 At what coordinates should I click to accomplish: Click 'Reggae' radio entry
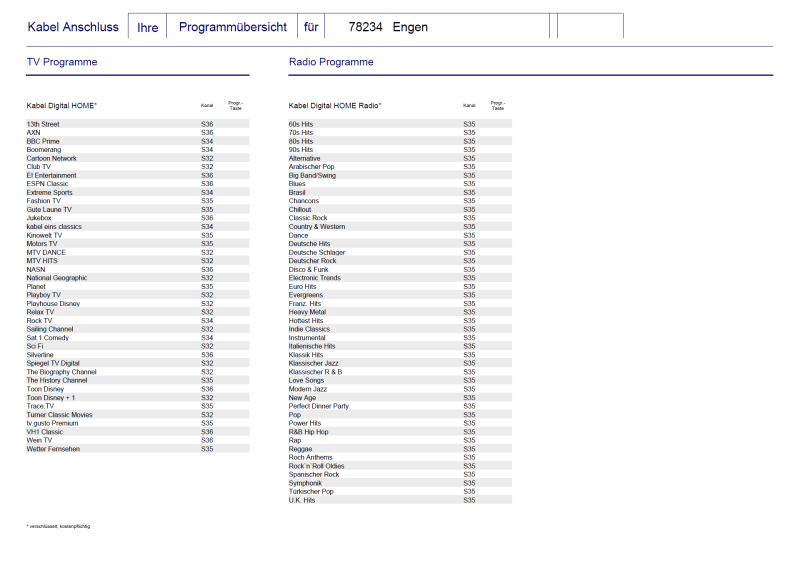click(x=400, y=449)
